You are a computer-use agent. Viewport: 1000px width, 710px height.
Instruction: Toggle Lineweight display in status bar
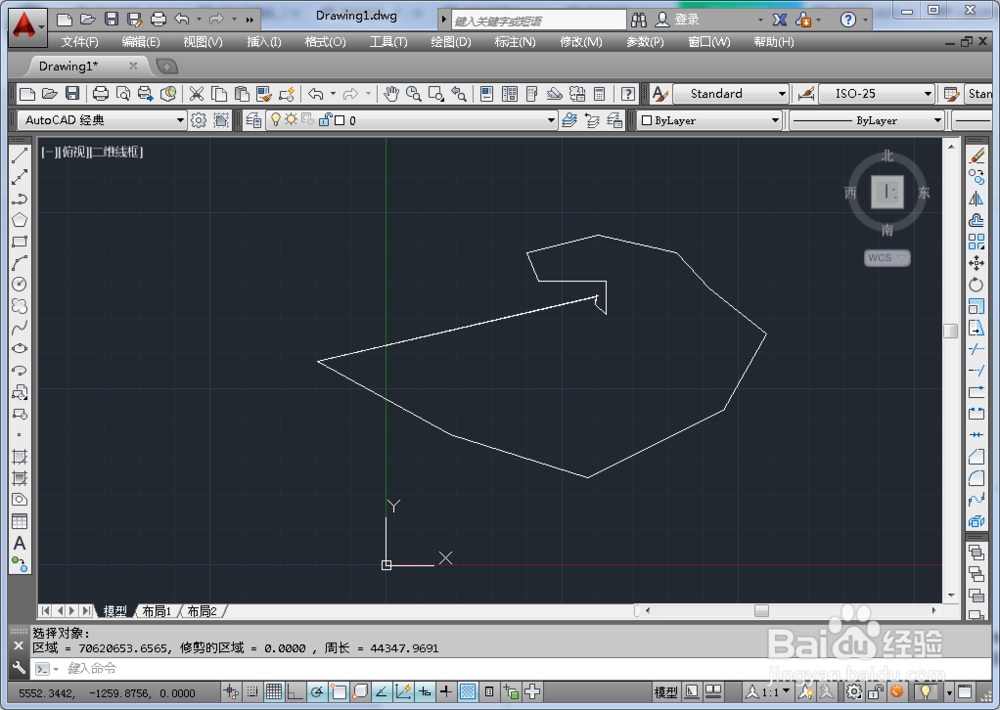click(x=446, y=692)
